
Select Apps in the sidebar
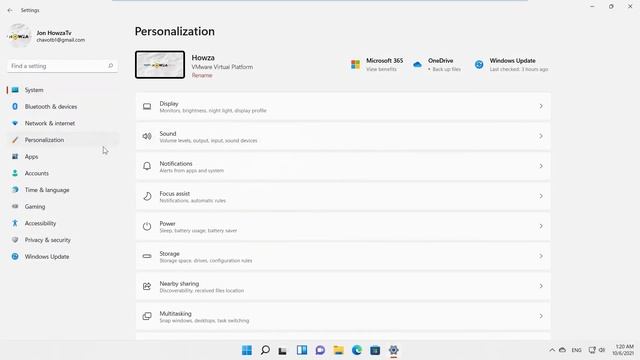pyautogui.click(x=63, y=157)
